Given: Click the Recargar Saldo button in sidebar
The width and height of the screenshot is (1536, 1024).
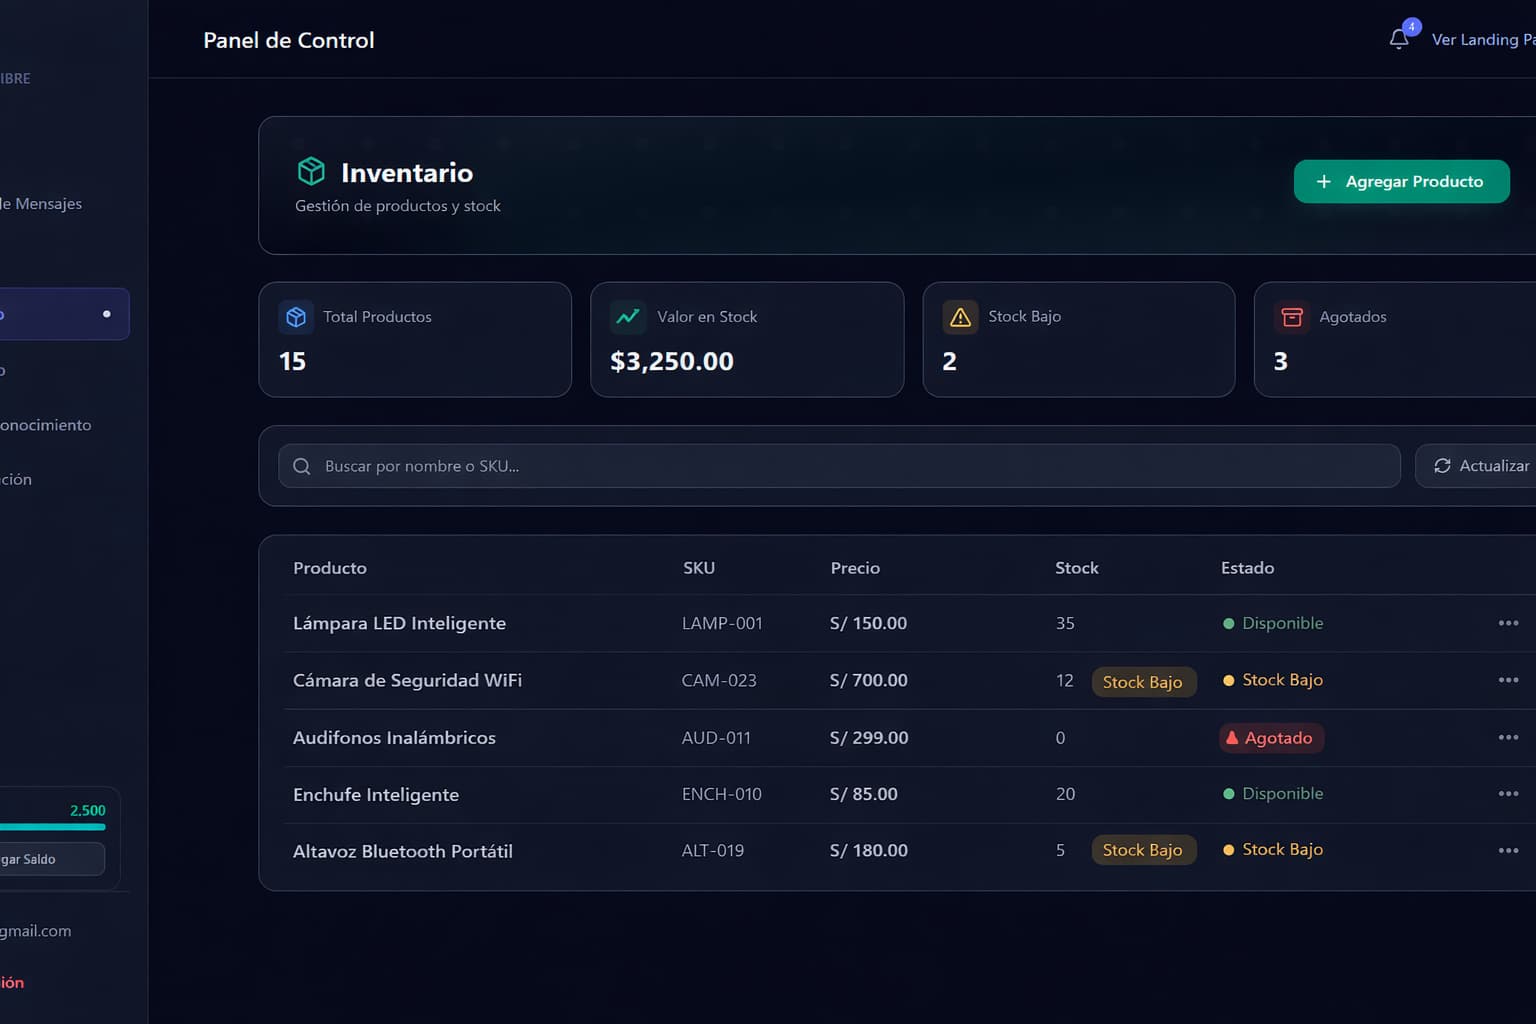Looking at the screenshot, I should pos(50,859).
